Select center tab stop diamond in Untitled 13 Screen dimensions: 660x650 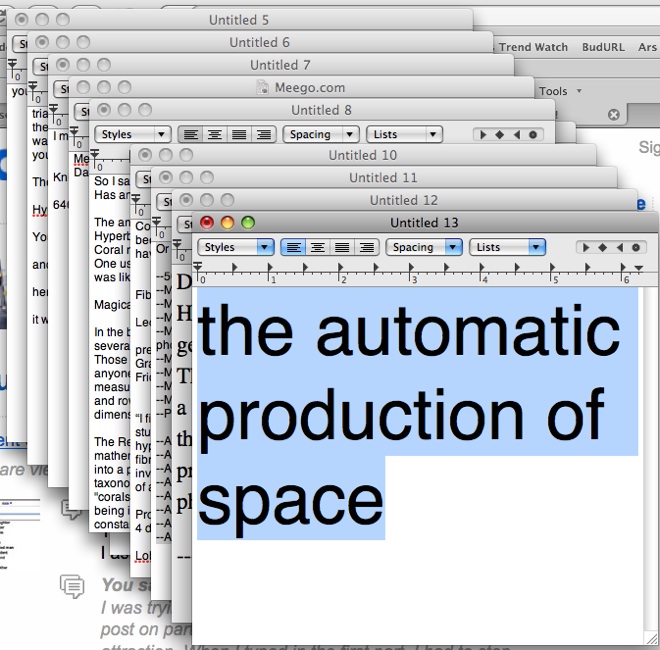(x=603, y=247)
